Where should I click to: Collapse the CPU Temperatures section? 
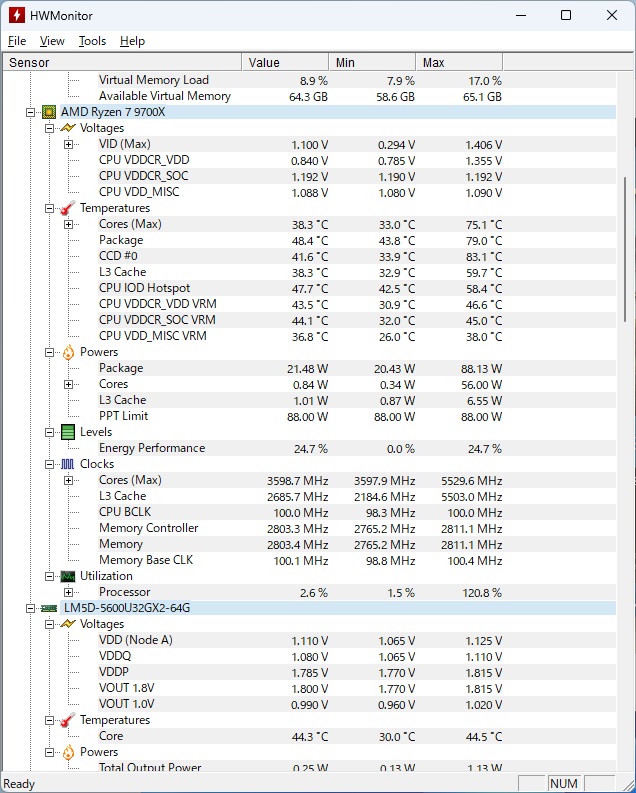point(49,208)
